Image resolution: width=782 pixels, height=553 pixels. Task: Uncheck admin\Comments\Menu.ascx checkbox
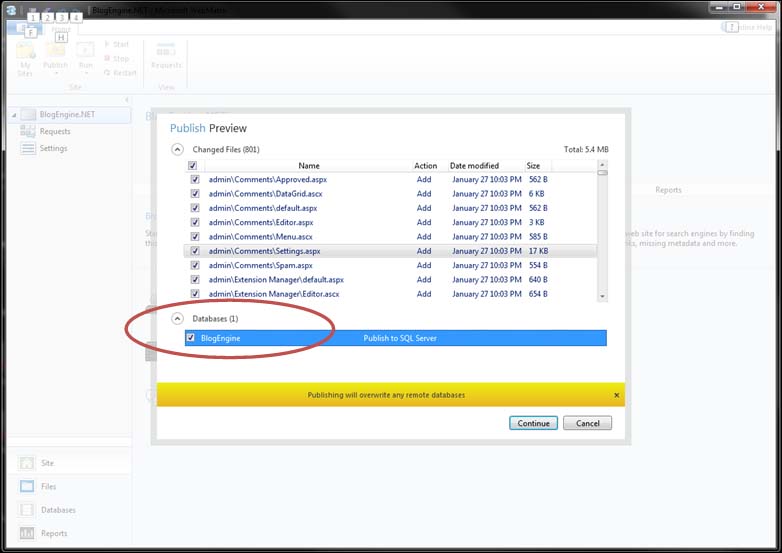tap(195, 236)
